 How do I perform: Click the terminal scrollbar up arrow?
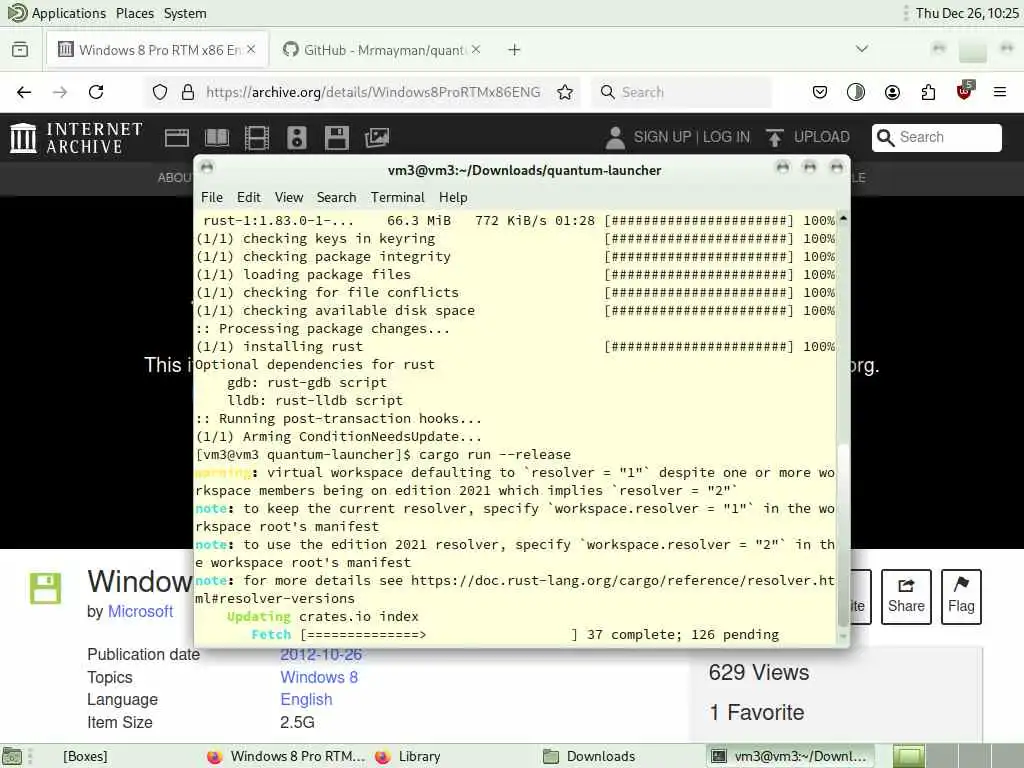pyautogui.click(x=843, y=219)
